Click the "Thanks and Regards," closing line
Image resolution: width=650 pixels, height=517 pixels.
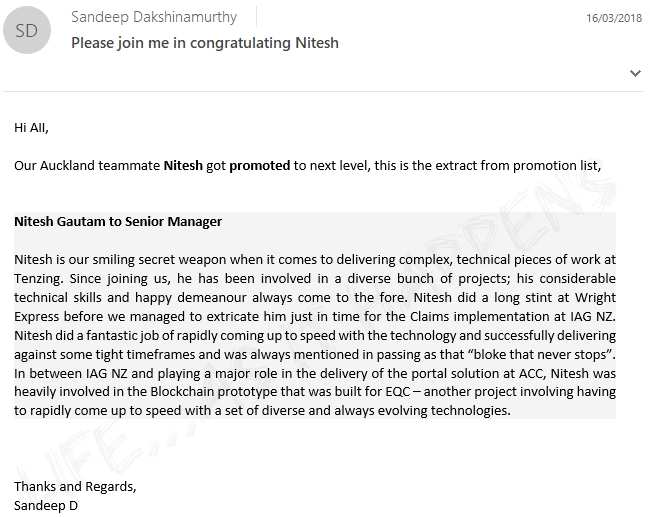(x=75, y=487)
